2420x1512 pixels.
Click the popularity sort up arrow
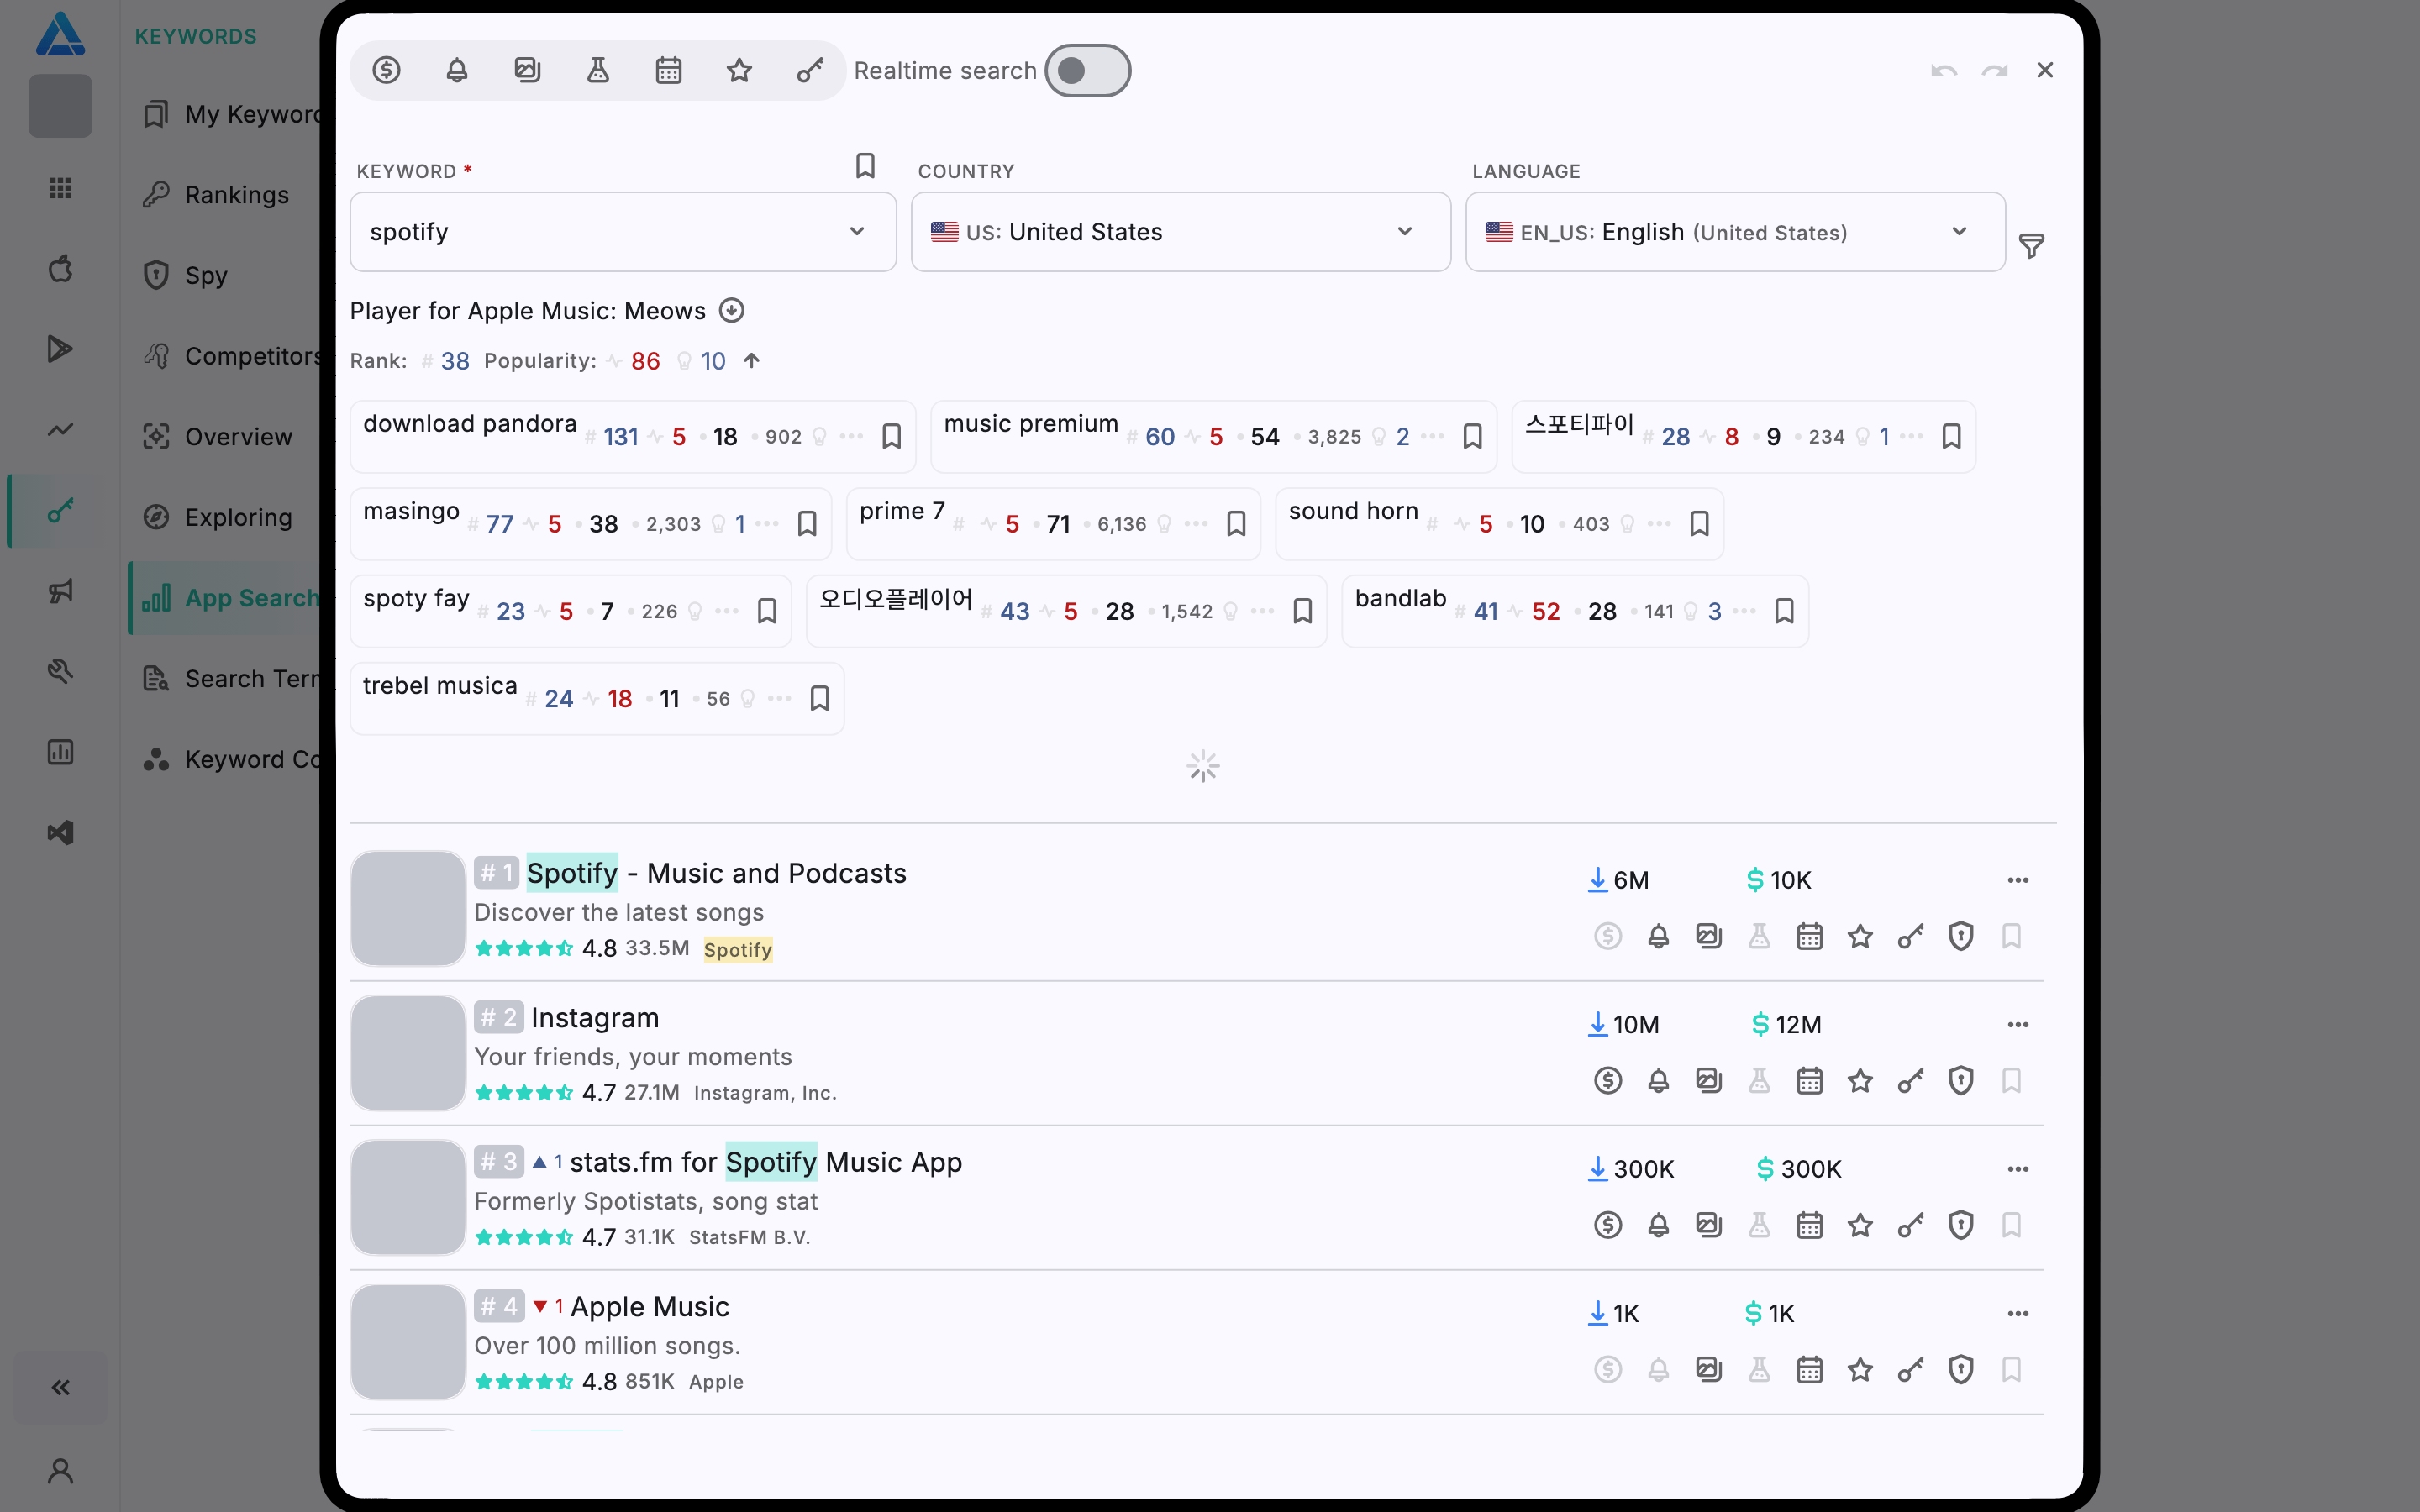pyautogui.click(x=752, y=361)
